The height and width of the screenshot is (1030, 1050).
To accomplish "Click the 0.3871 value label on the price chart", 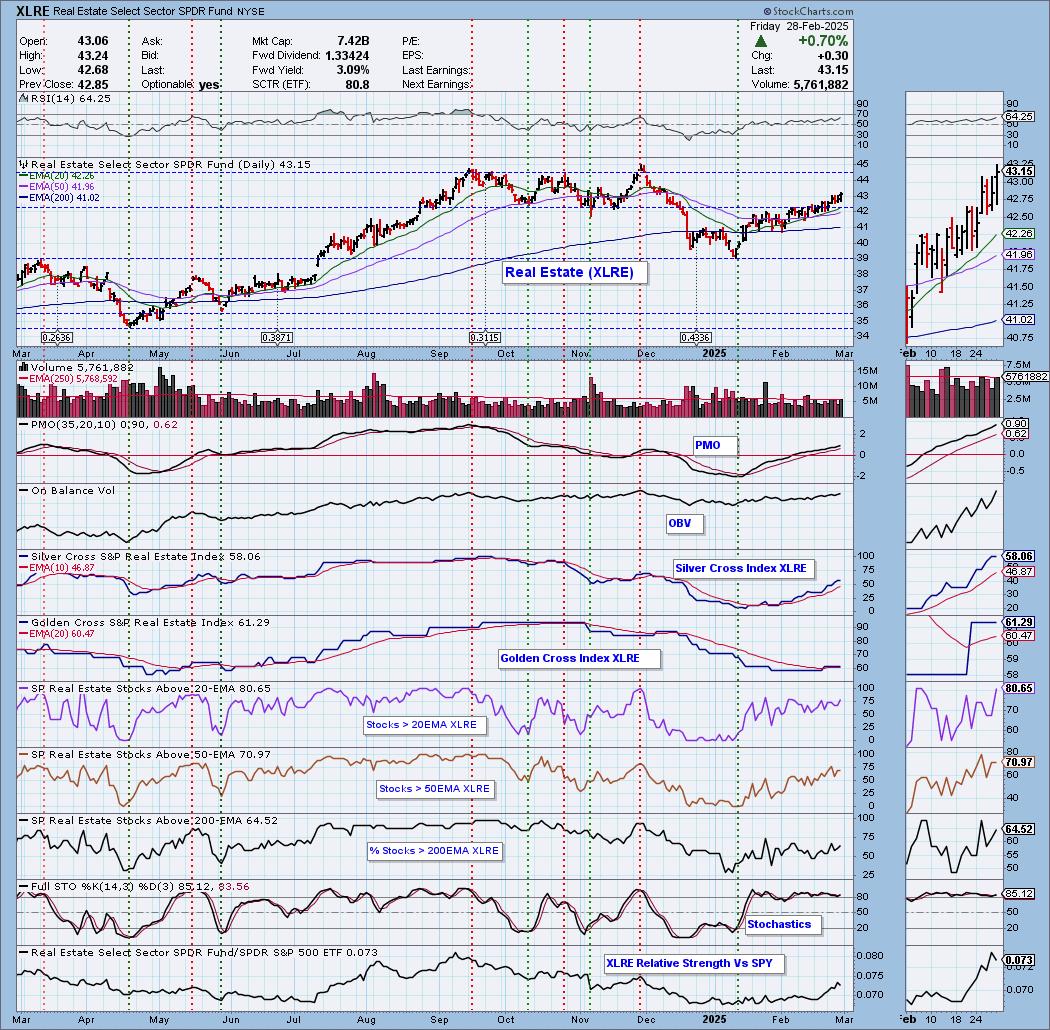I will (x=277, y=338).
